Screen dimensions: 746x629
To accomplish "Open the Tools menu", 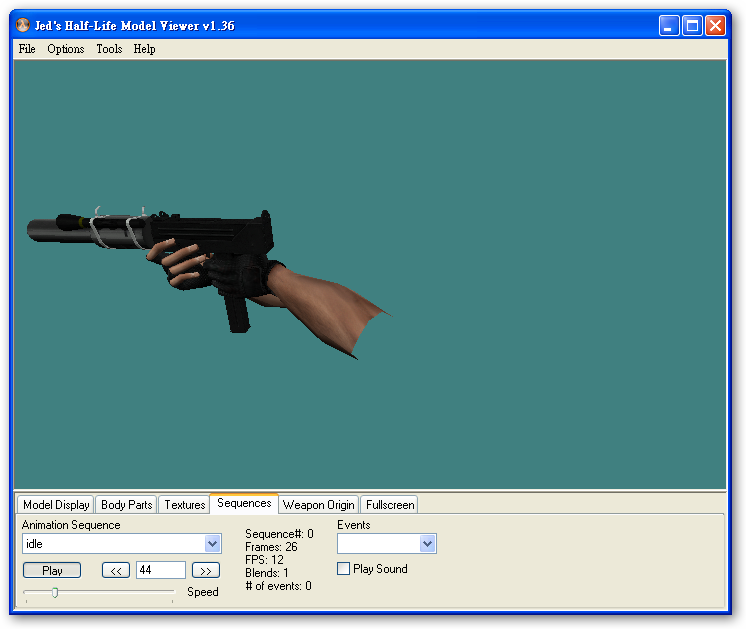I will click(109, 49).
